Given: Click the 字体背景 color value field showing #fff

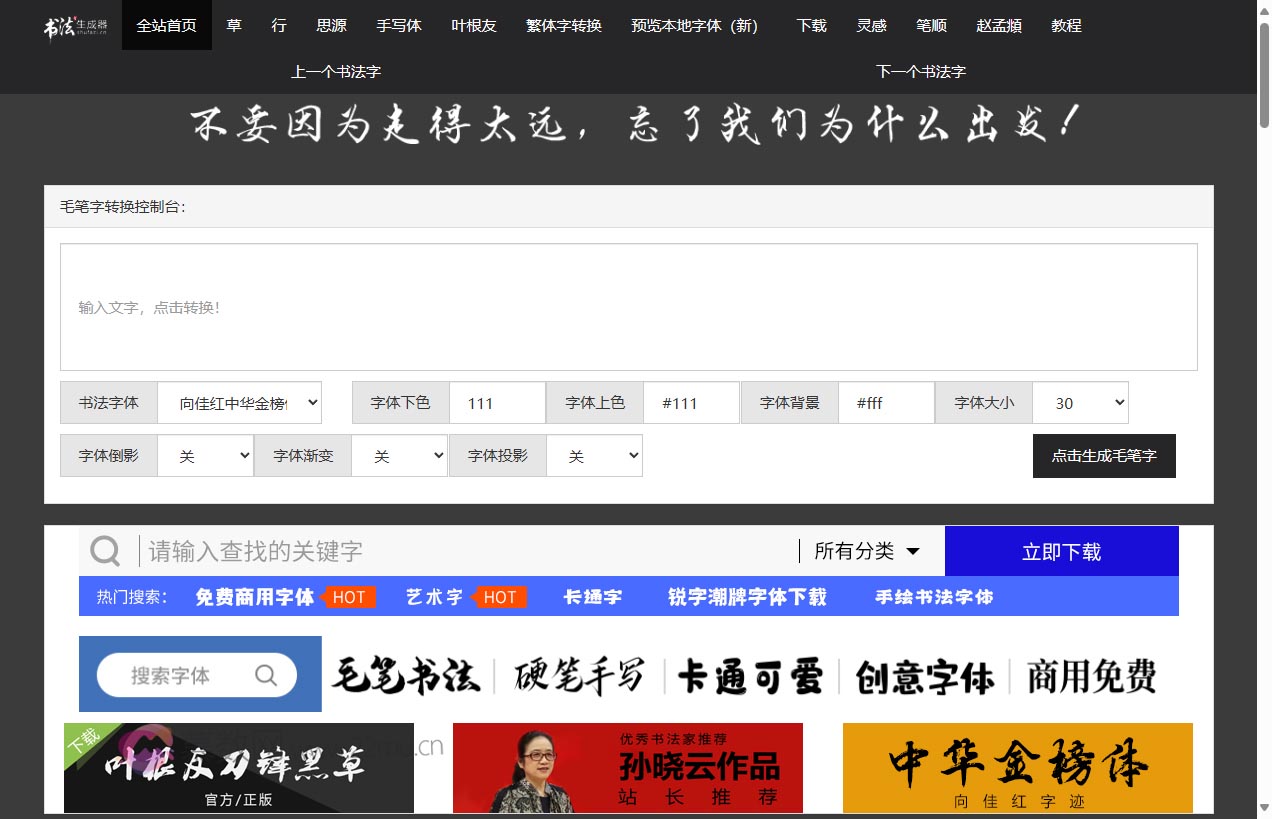Looking at the screenshot, I should pyautogui.click(x=886, y=402).
